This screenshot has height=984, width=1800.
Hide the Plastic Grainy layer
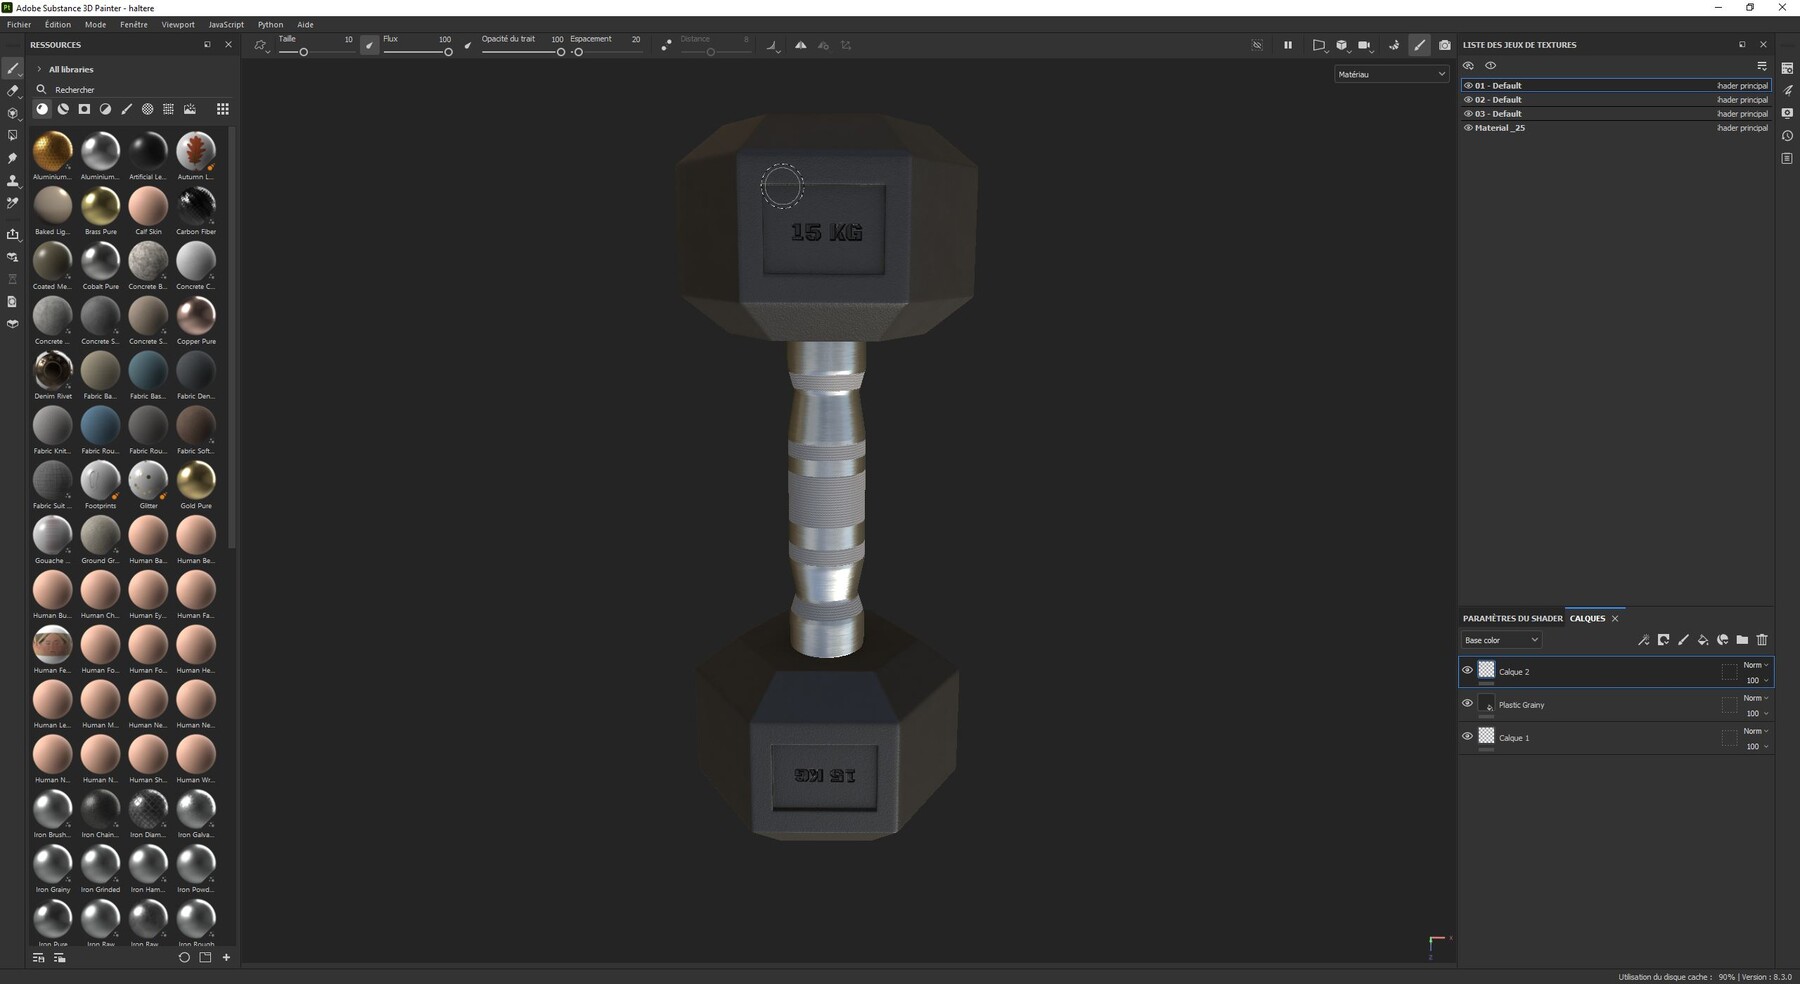pyautogui.click(x=1467, y=704)
